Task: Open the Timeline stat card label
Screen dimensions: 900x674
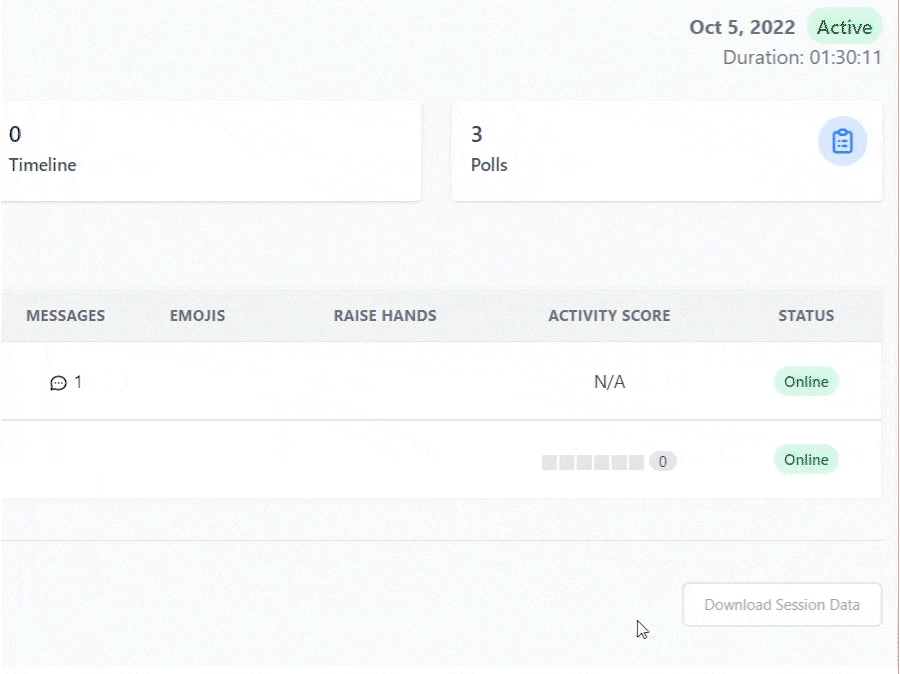Action: point(43,165)
